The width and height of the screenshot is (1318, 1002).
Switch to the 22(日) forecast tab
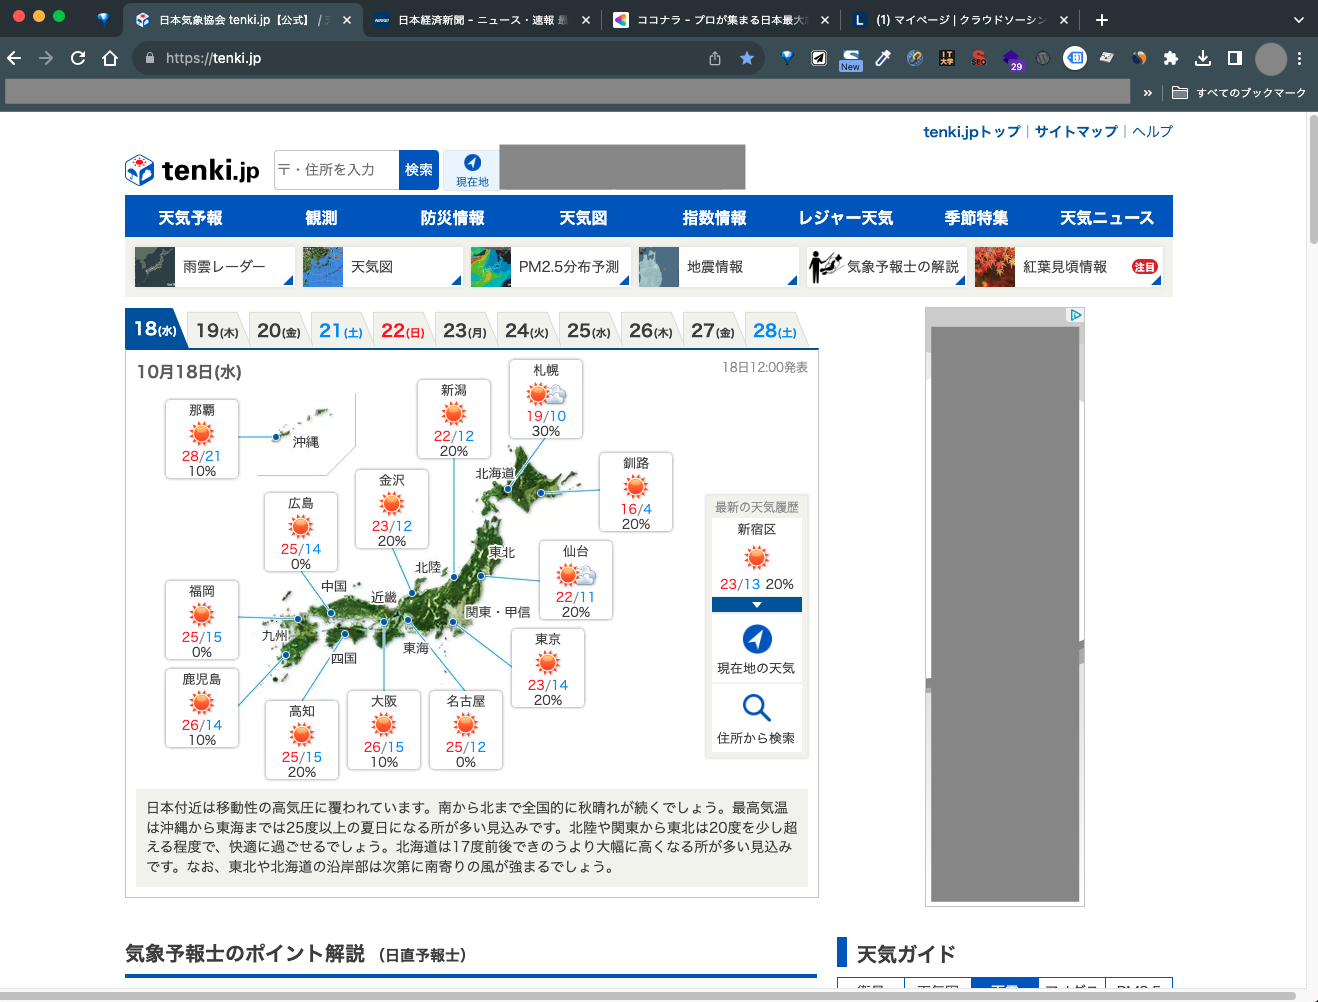402,331
